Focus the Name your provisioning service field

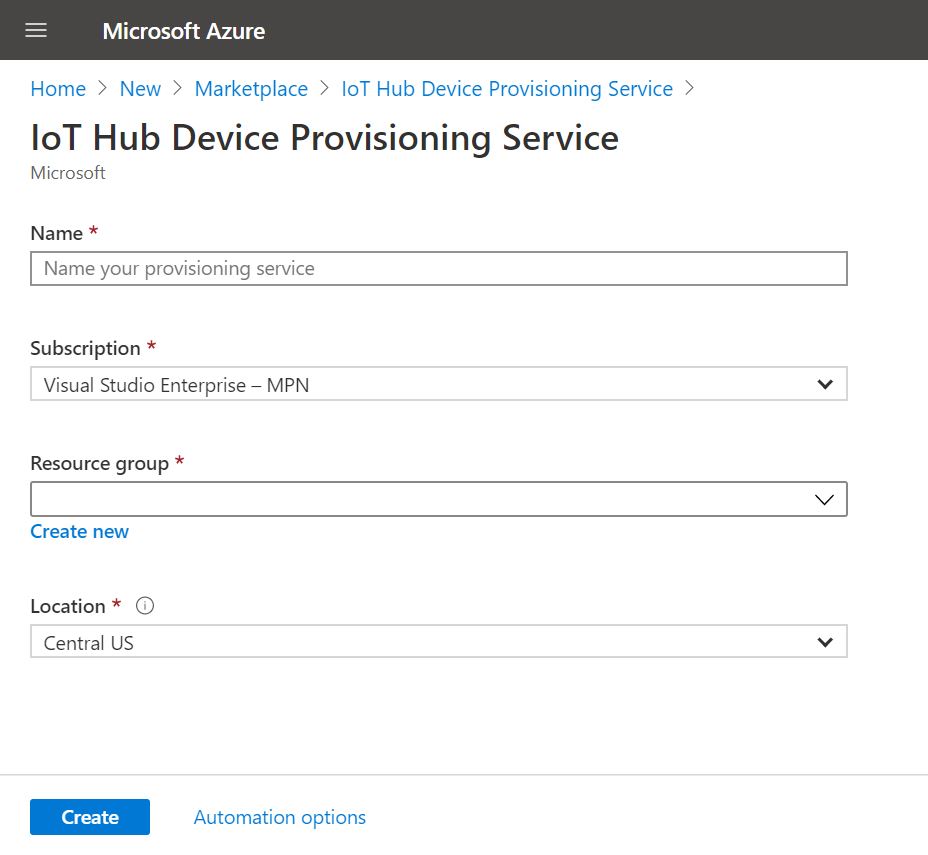tap(438, 269)
